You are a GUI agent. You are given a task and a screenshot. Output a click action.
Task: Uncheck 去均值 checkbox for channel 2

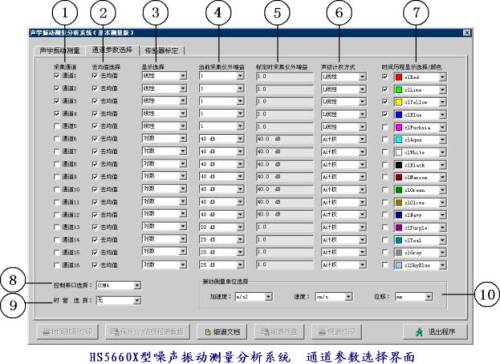click(x=95, y=88)
